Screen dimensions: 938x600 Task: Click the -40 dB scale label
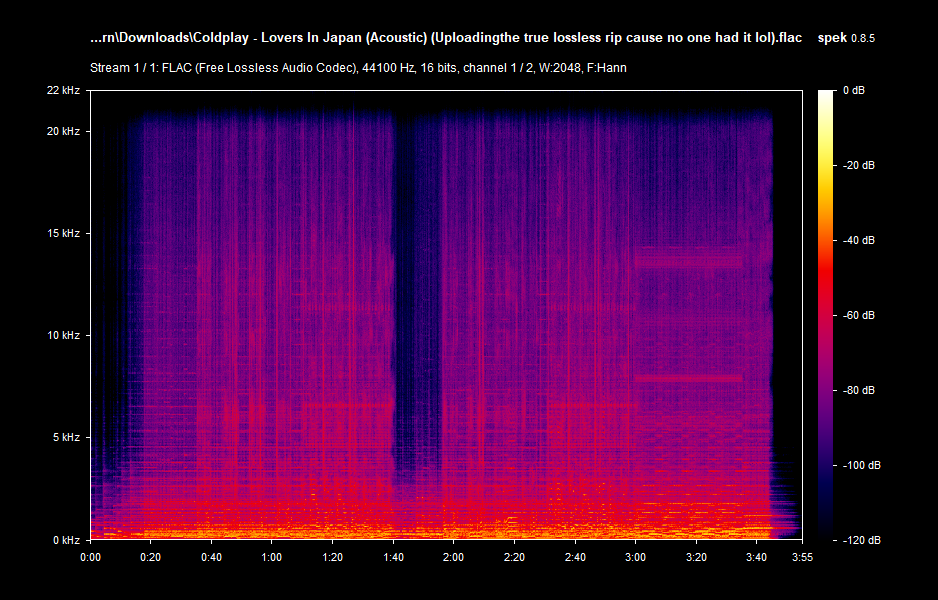click(x=858, y=240)
